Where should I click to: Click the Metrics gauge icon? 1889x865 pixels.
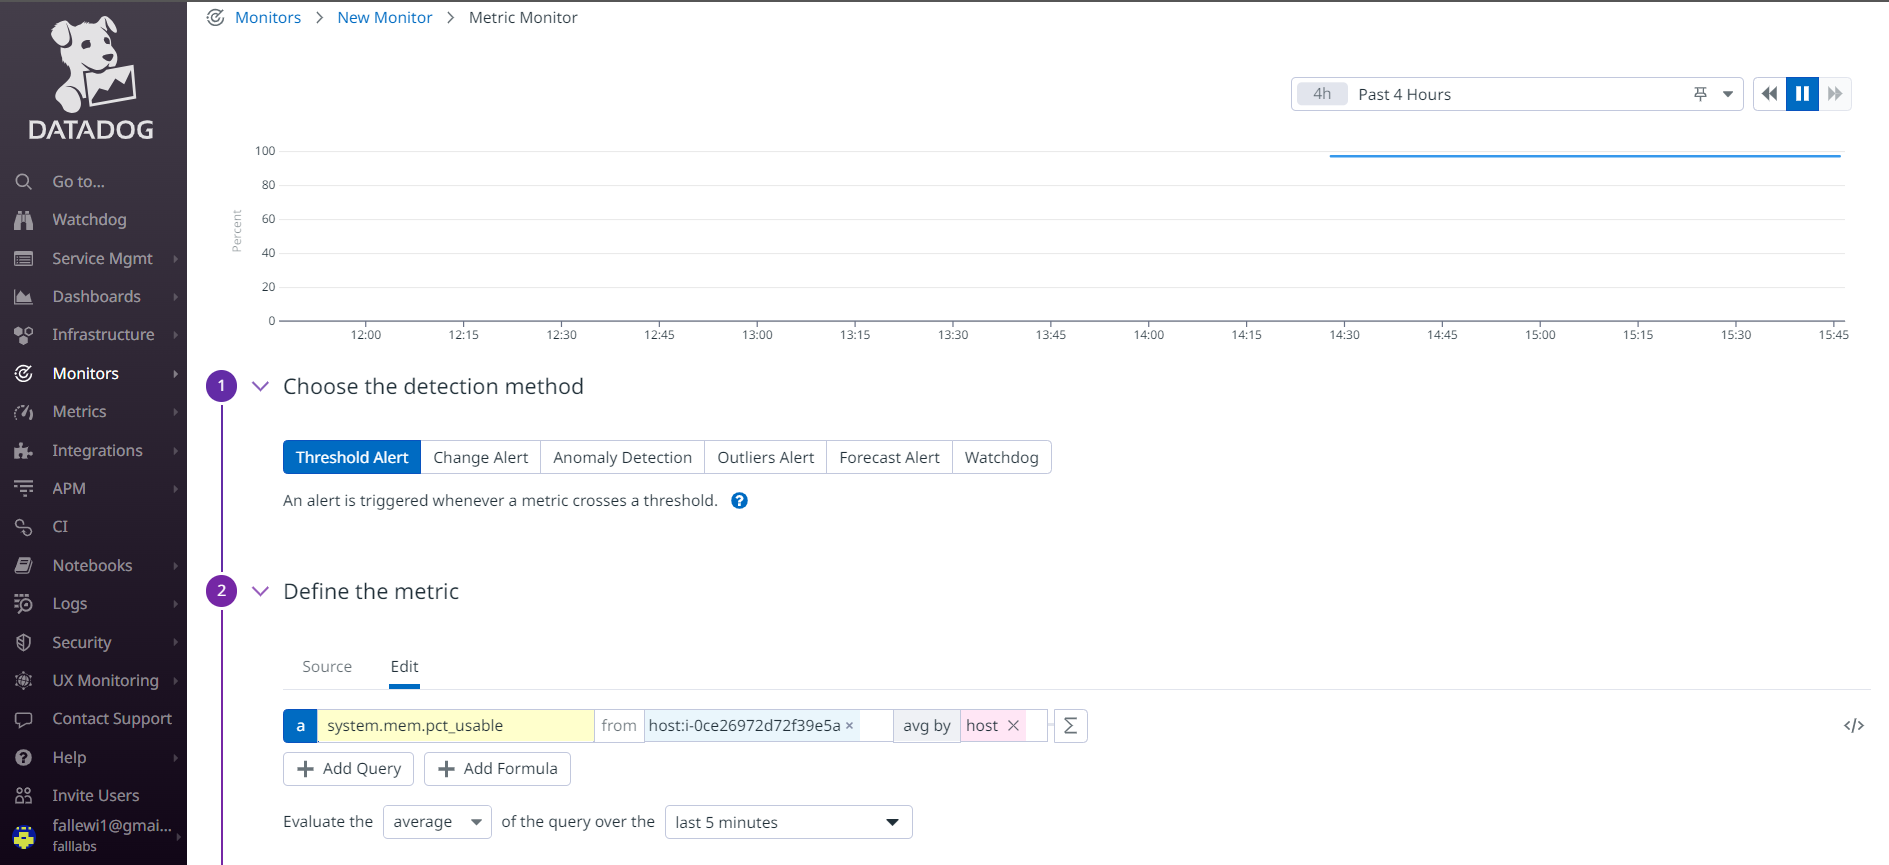[24, 412]
